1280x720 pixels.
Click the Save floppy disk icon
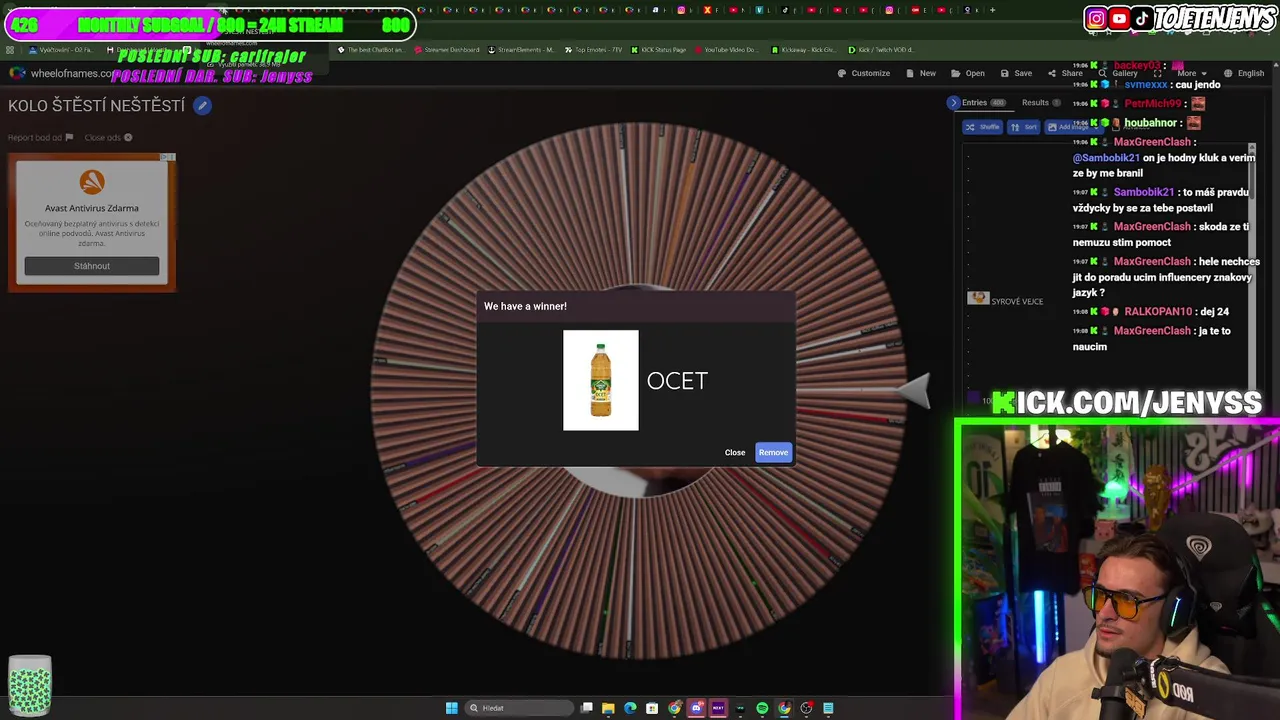pos(1003,73)
